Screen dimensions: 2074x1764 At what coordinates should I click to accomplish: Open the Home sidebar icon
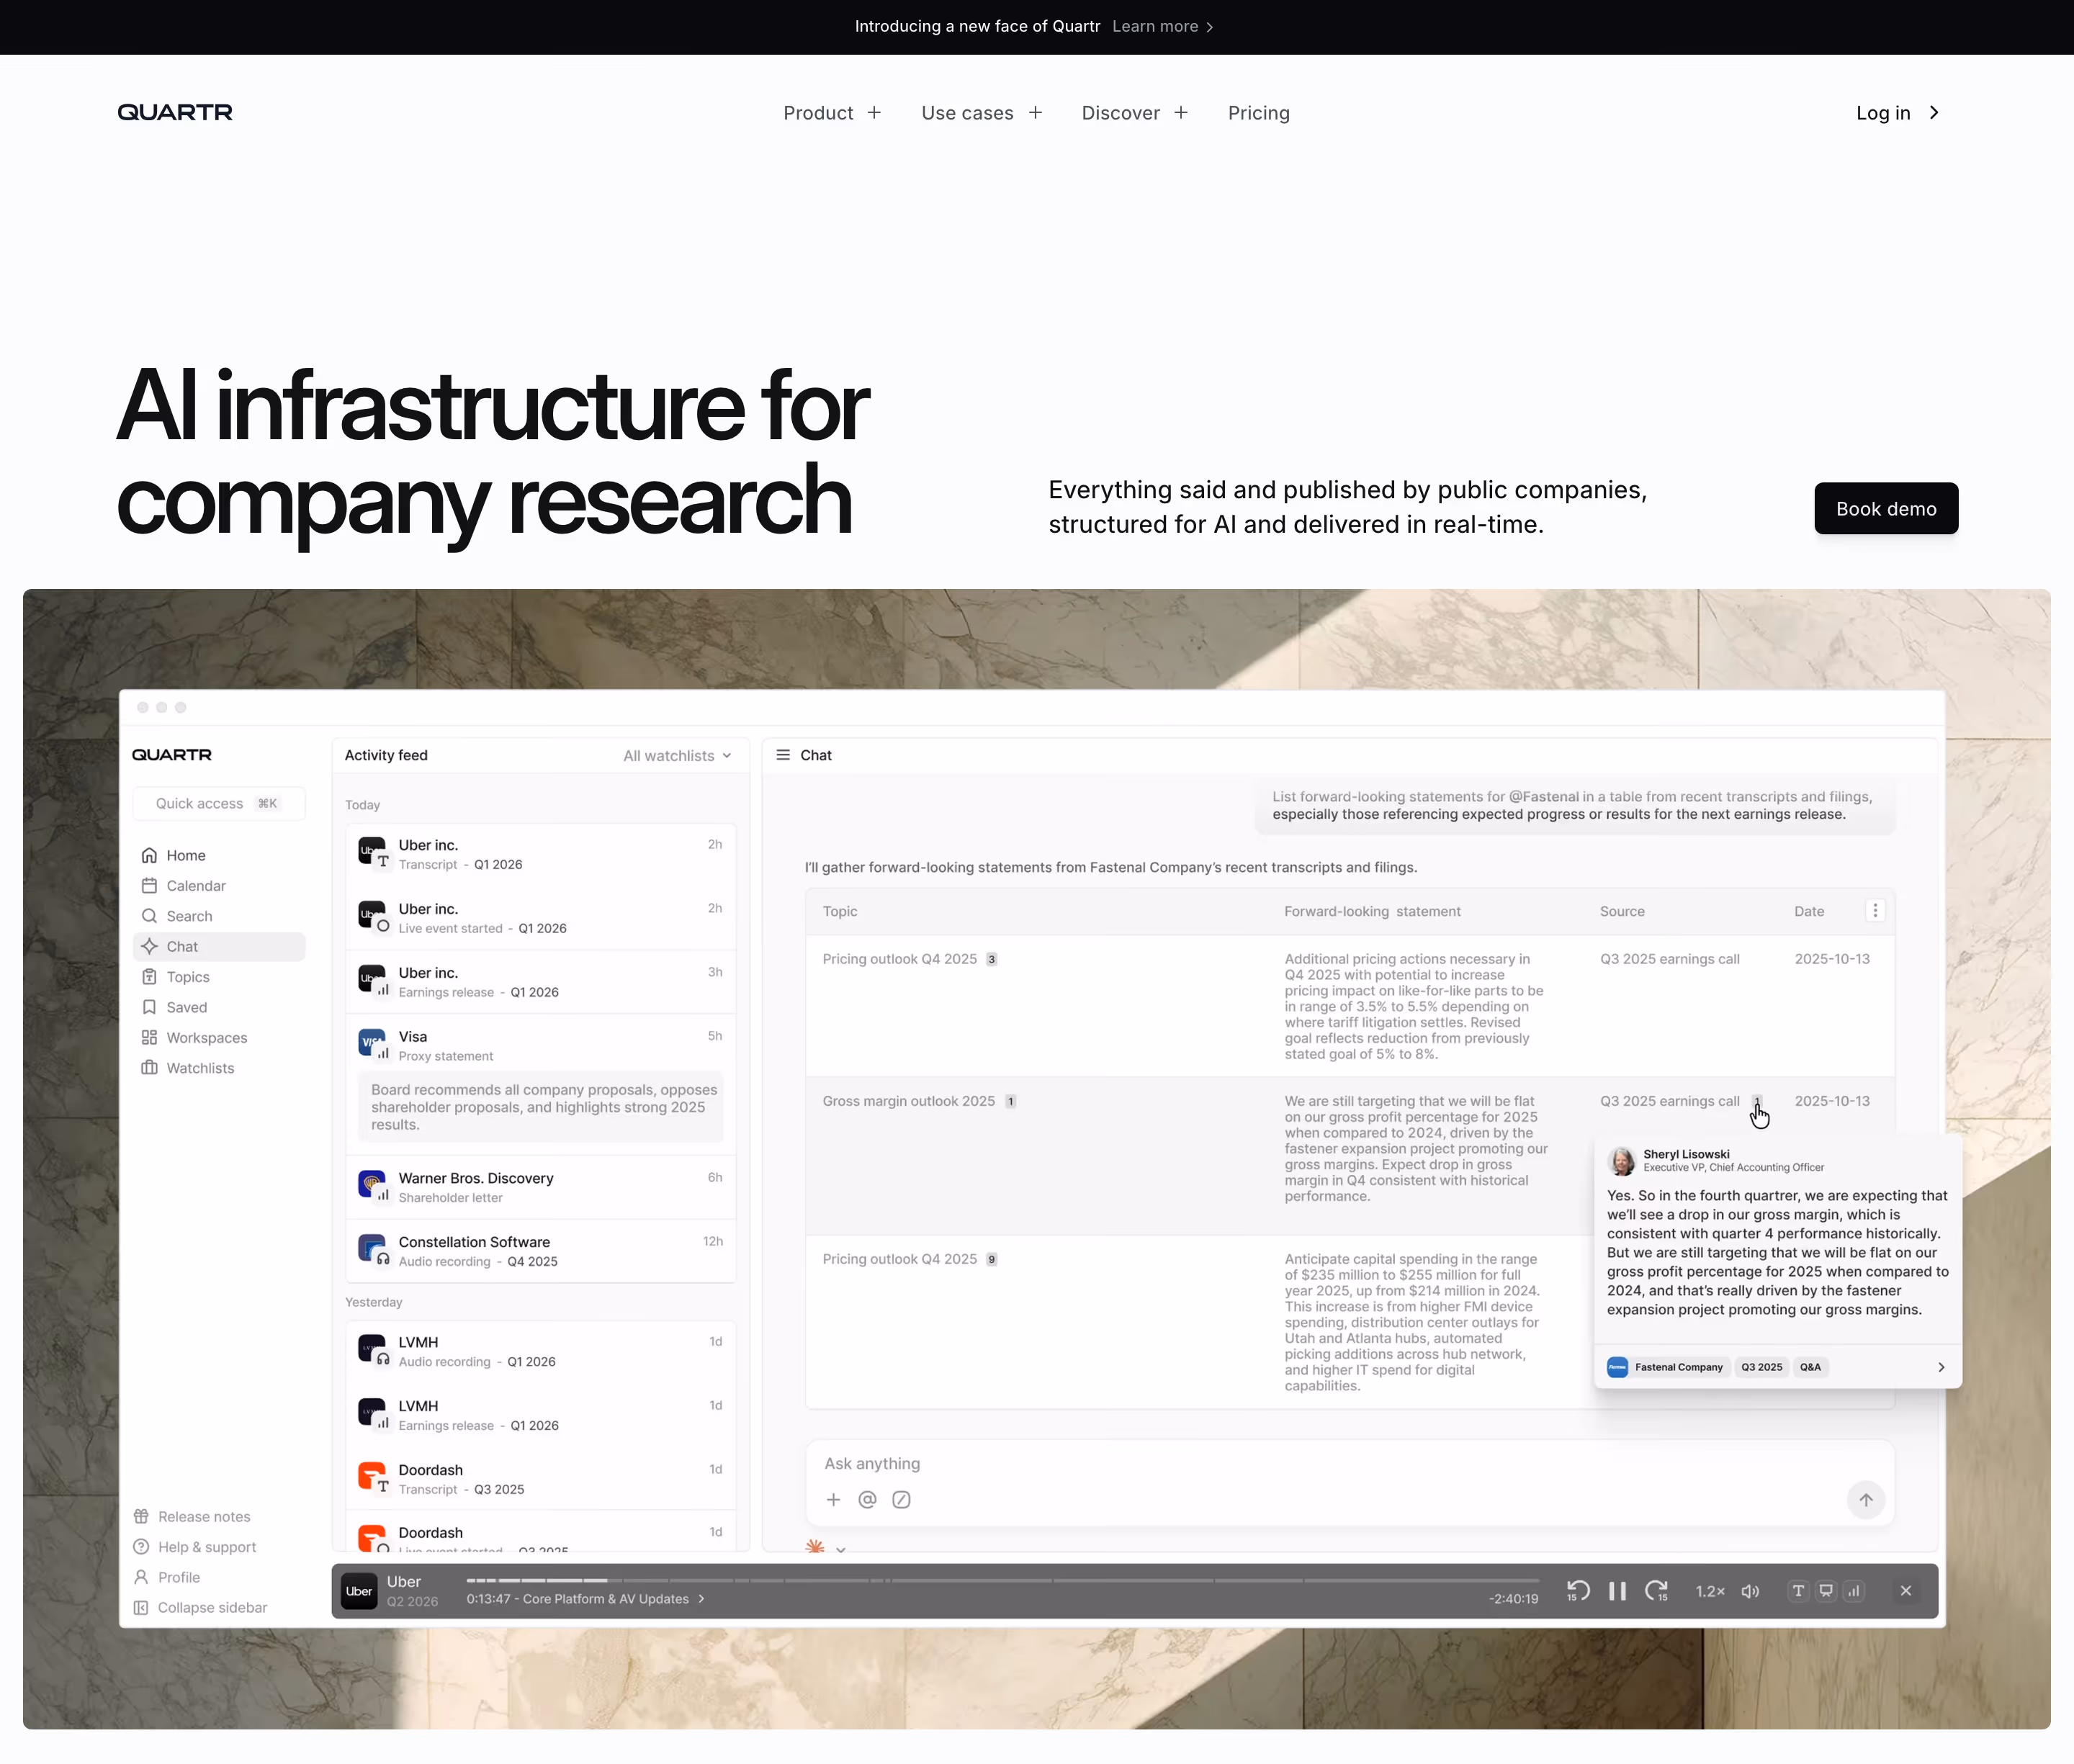(149, 855)
